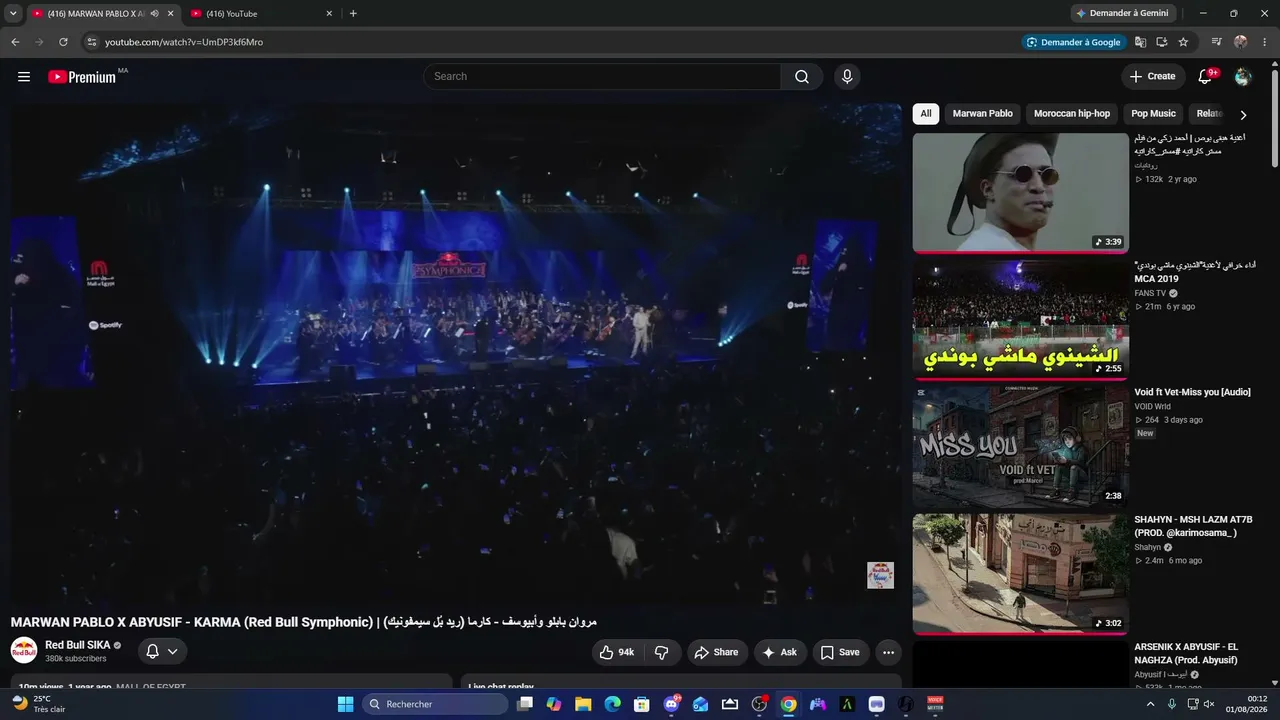Image resolution: width=1280 pixels, height=720 pixels.
Task: Bookmark this page with star icon
Action: click(x=1183, y=42)
